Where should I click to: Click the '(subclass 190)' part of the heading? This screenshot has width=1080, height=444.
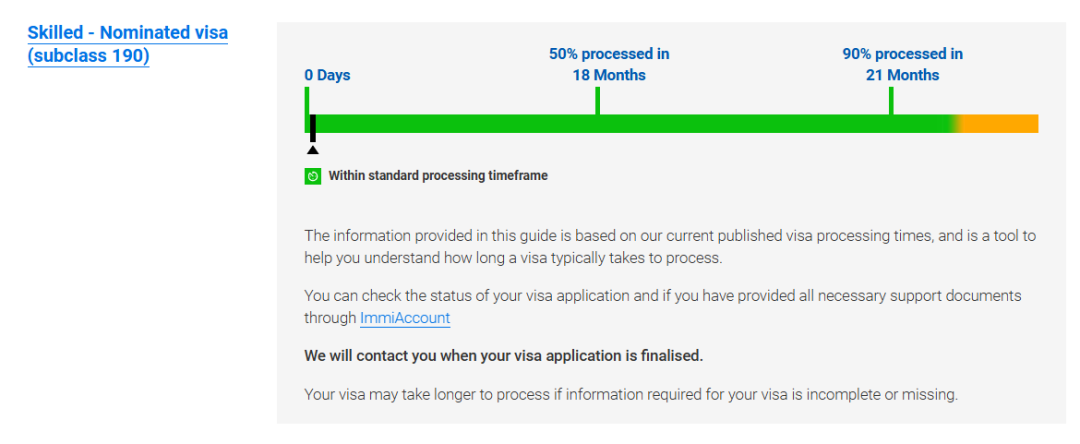(x=88, y=55)
